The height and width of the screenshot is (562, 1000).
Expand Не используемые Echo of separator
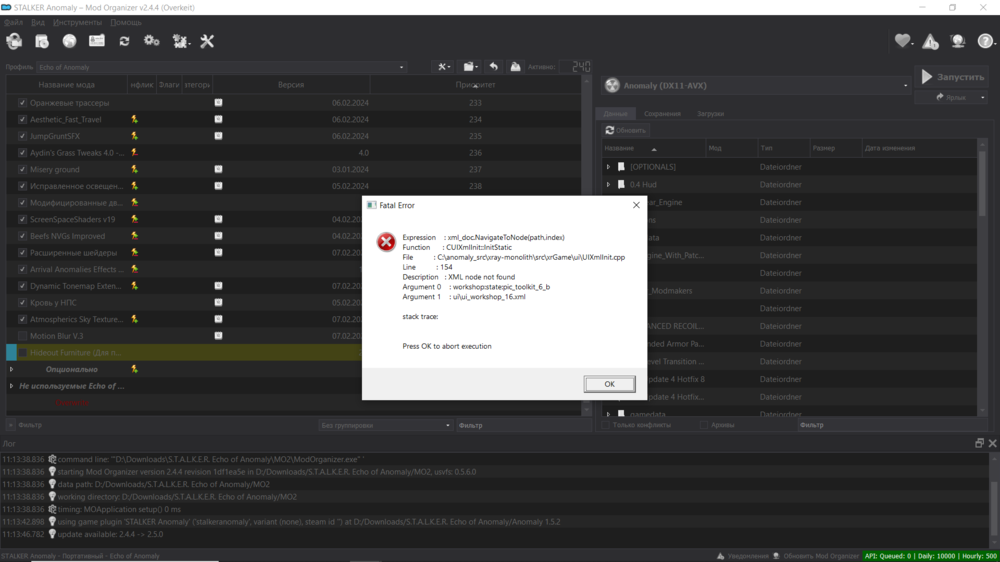pos(11,385)
